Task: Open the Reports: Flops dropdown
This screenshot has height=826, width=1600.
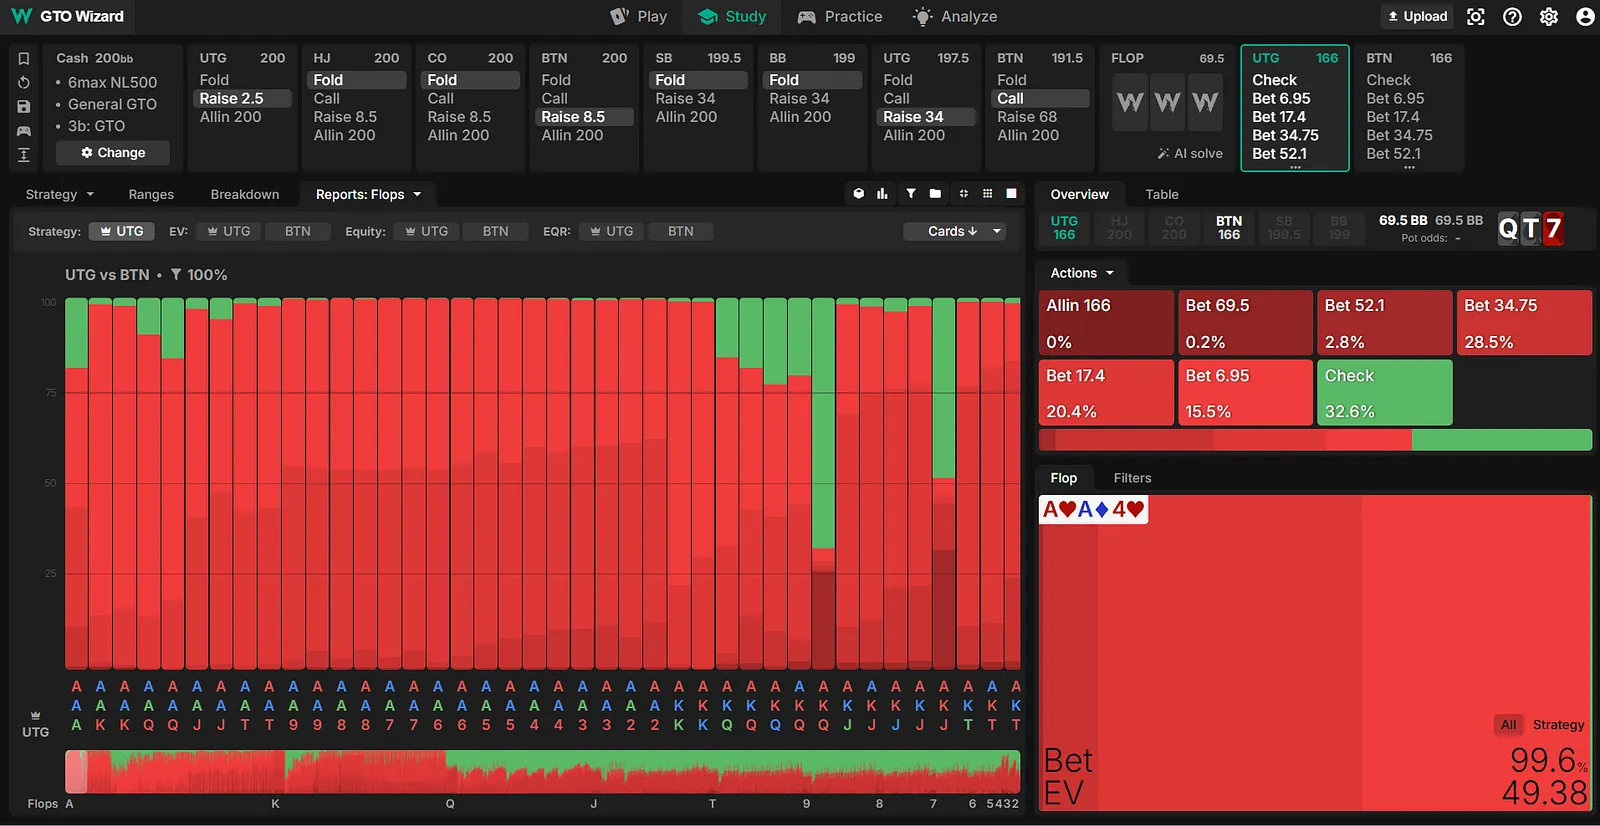Action: click(368, 194)
